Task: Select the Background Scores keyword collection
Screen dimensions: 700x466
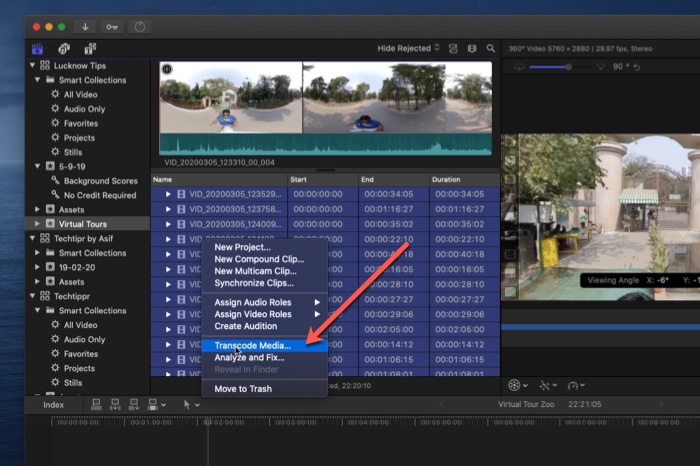Action: coord(100,181)
